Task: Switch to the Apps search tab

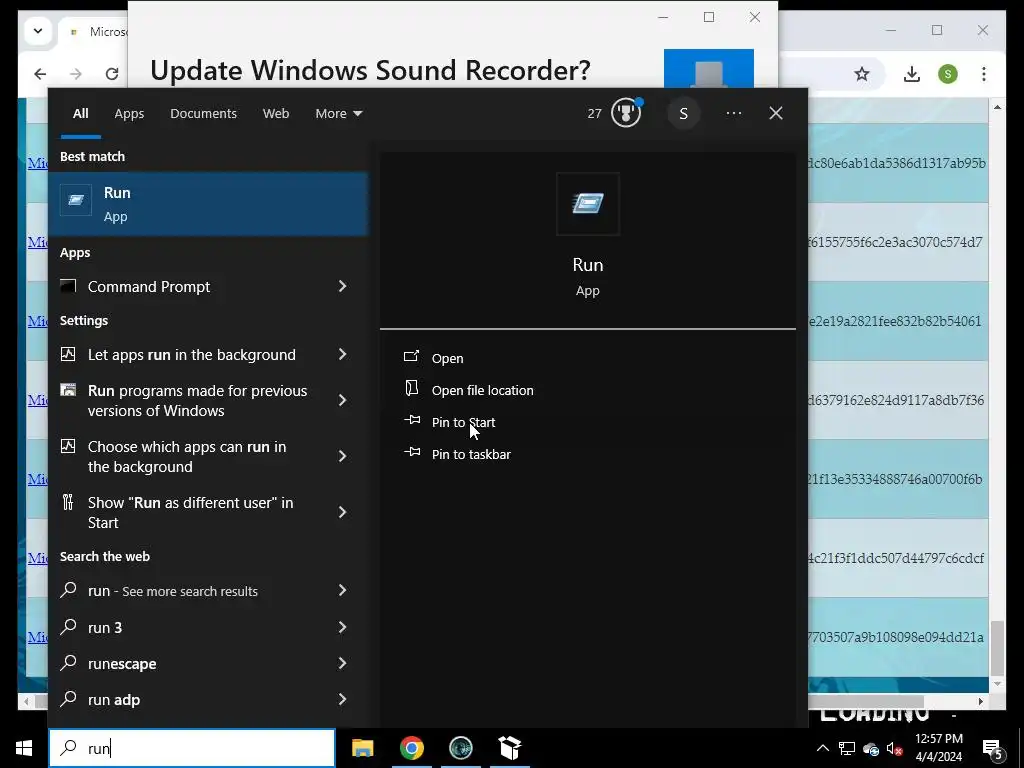Action: tap(129, 114)
